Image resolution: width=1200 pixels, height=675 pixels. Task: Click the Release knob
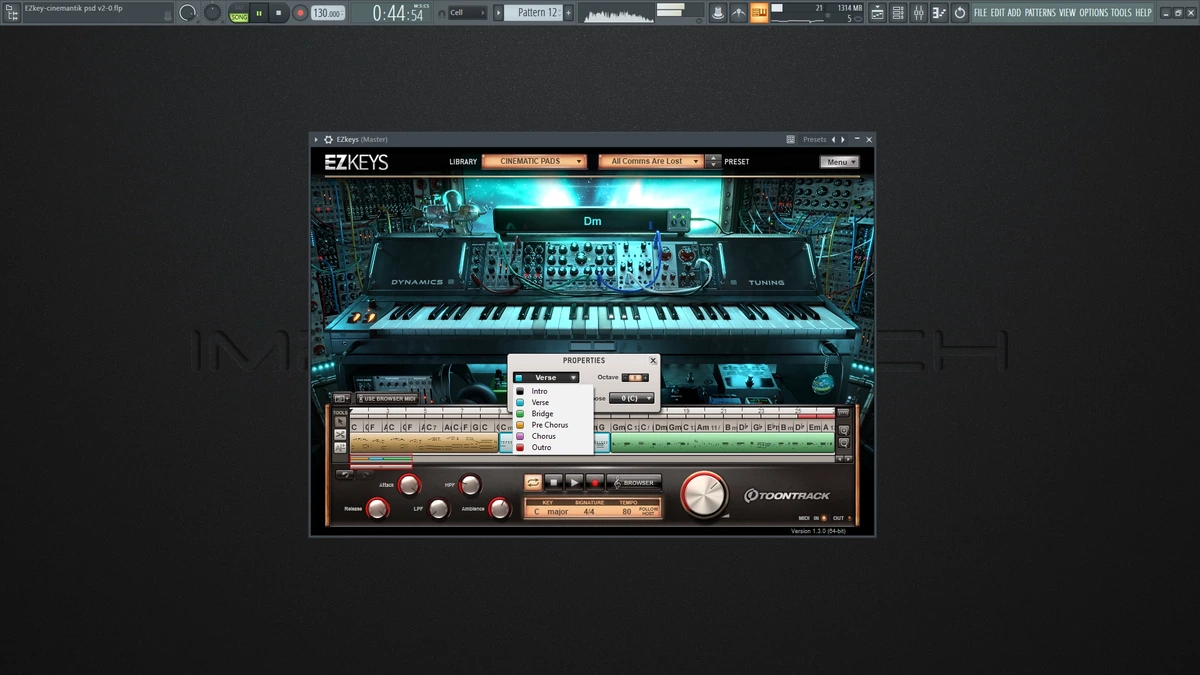[377, 509]
